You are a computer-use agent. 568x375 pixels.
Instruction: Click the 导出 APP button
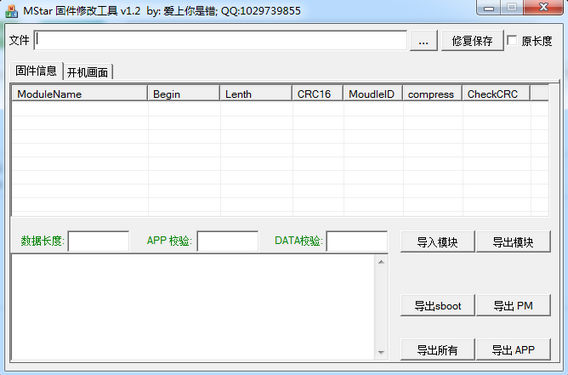pyautogui.click(x=513, y=350)
